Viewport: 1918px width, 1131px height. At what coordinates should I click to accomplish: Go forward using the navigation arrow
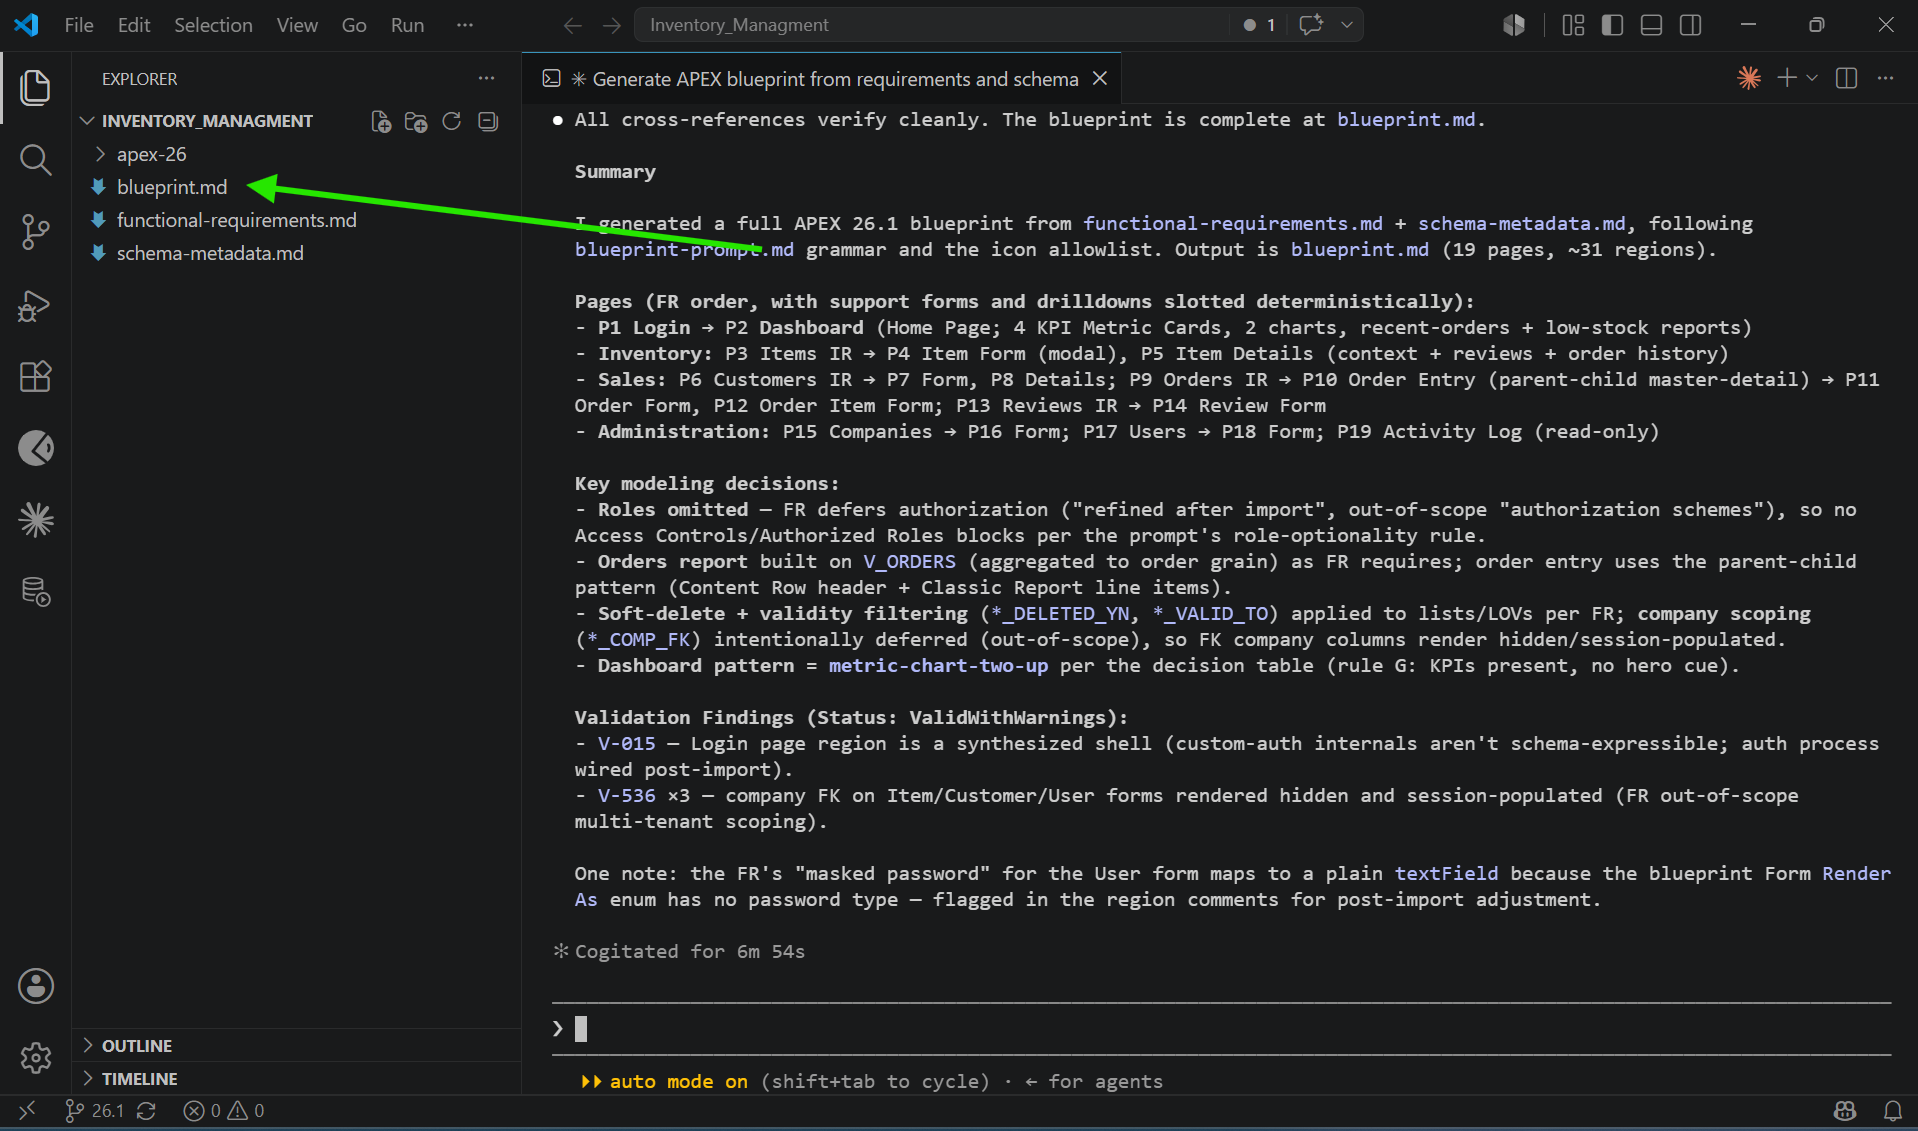(x=612, y=25)
